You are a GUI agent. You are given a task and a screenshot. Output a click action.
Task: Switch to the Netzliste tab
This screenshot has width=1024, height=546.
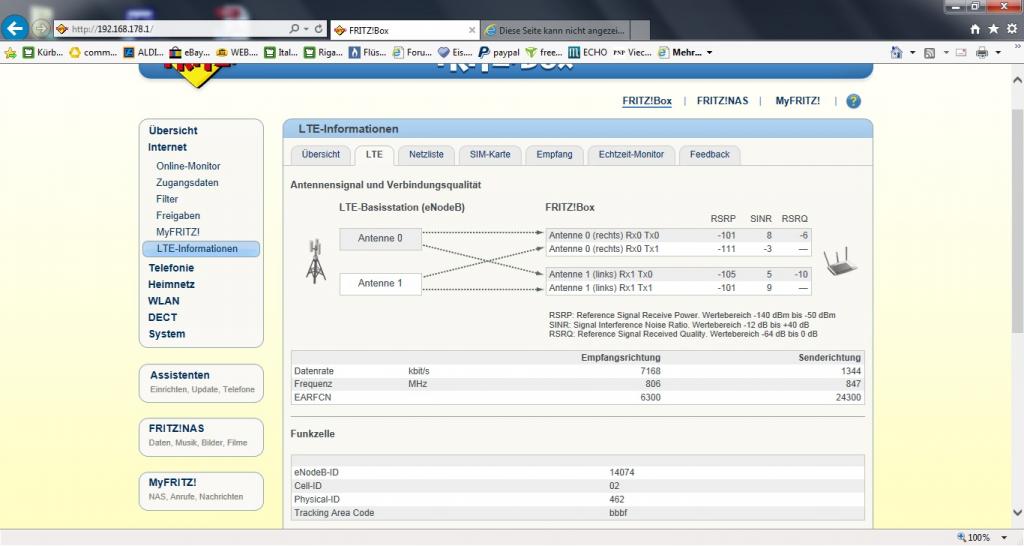[426, 155]
